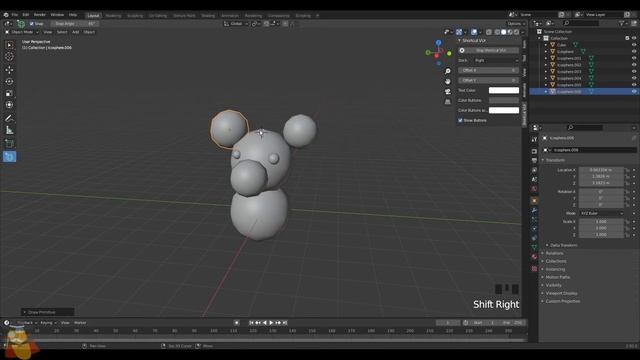Select the Select Box tool
The width and height of the screenshot is (640, 360).
(x=9, y=45)
